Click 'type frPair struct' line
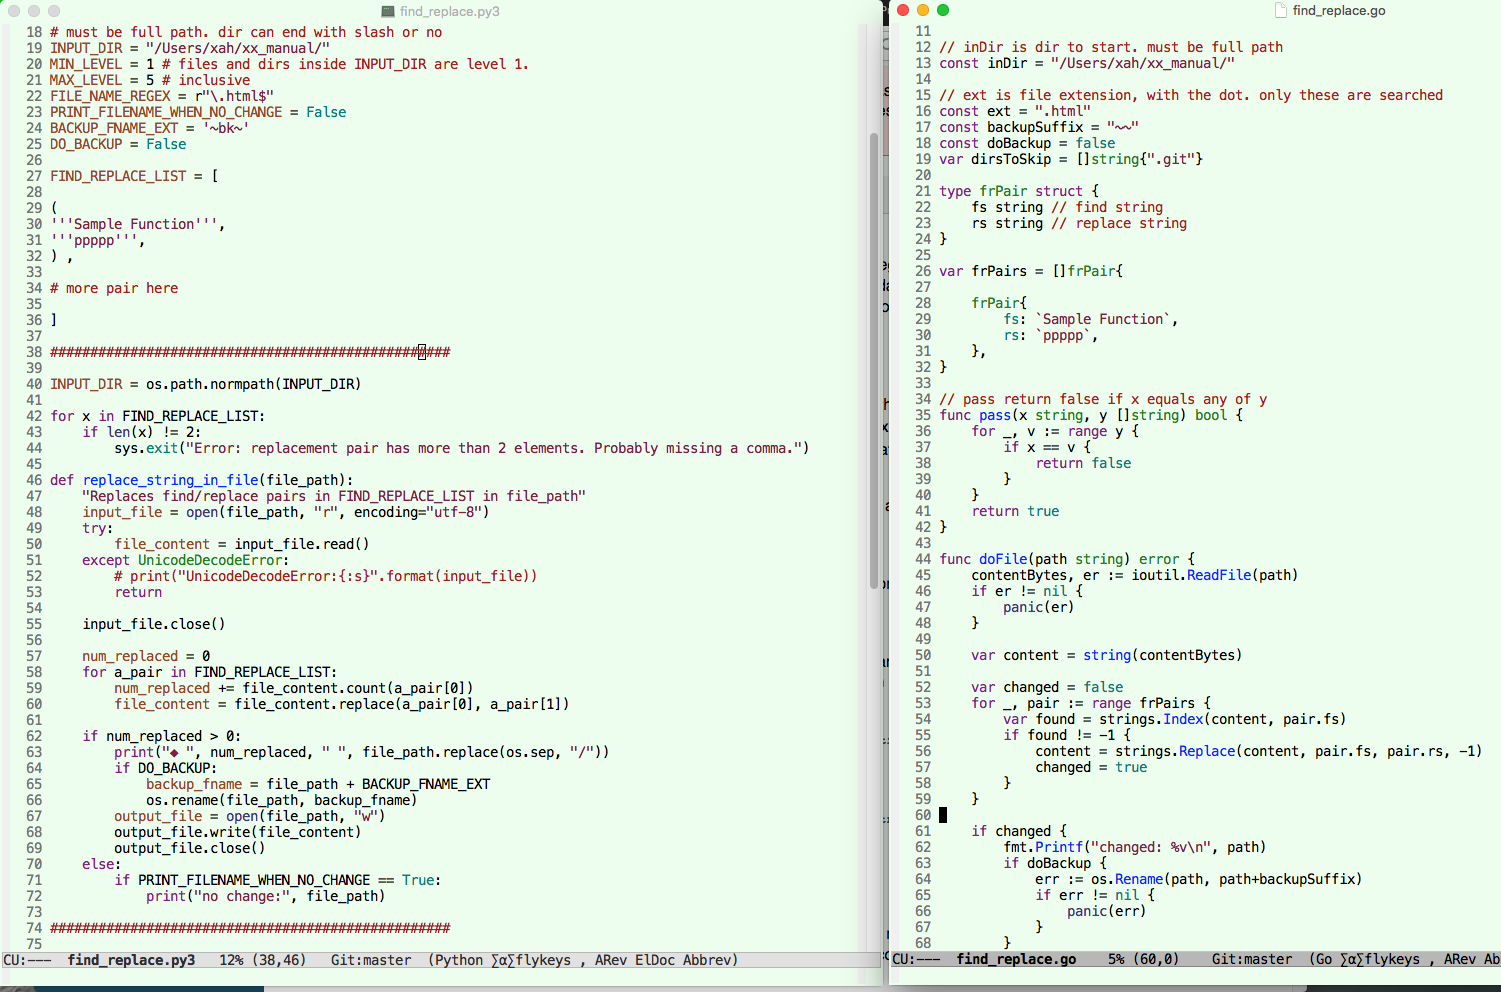Screen dimensions: 1501x992 click(1019, 191)
